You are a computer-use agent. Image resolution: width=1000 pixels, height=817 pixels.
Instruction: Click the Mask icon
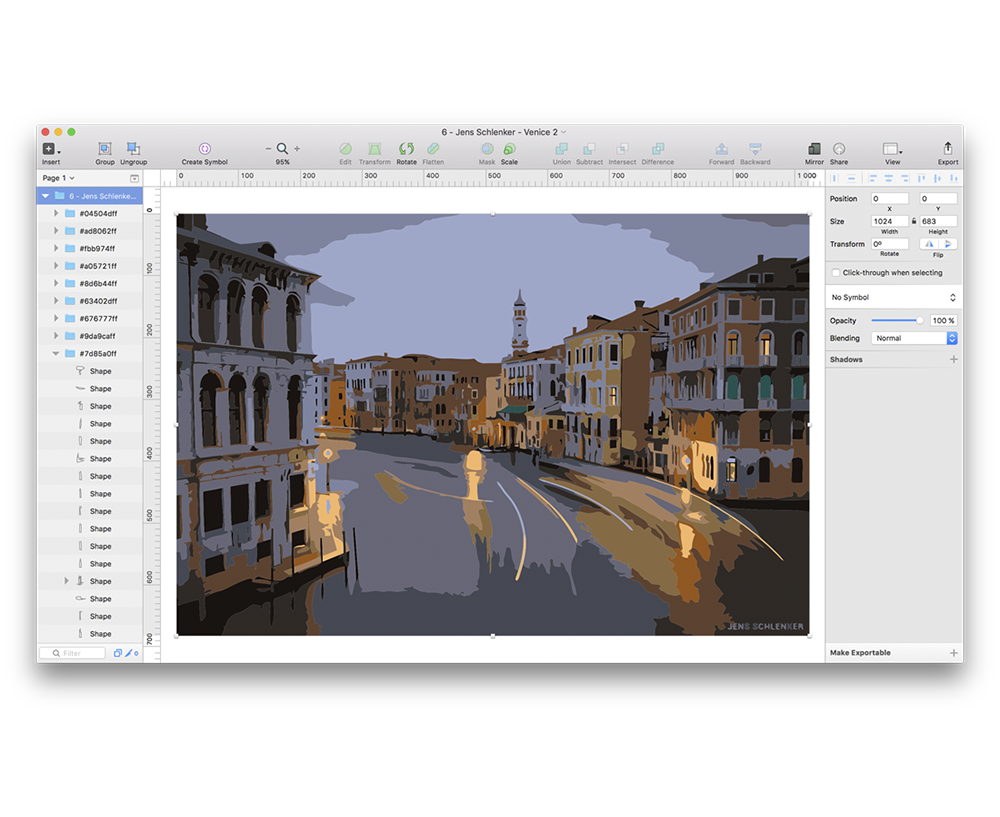click(487, 149)
